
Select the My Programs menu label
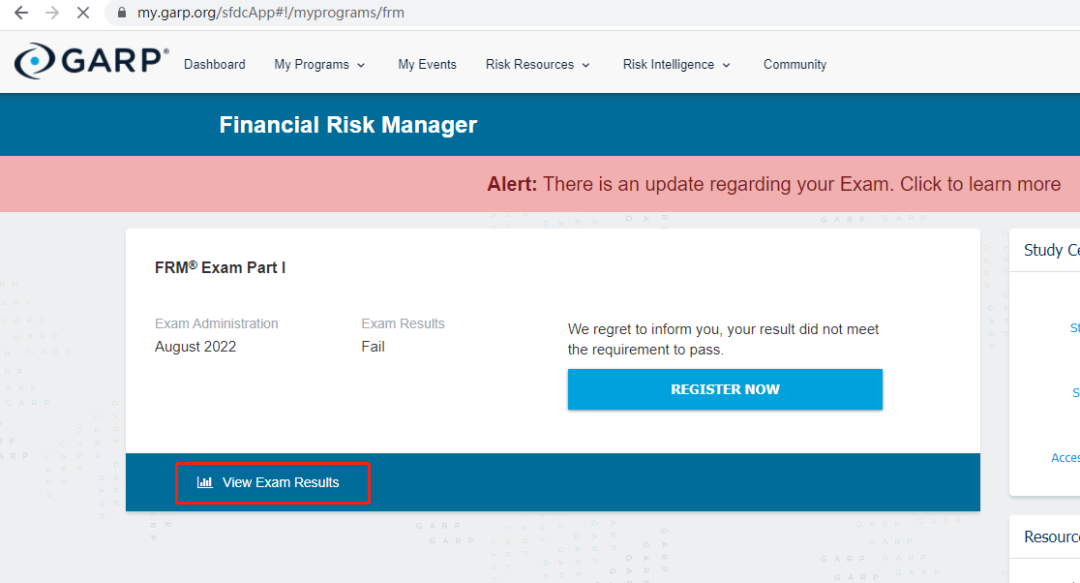pyautogui.click(x=311, y=64)
